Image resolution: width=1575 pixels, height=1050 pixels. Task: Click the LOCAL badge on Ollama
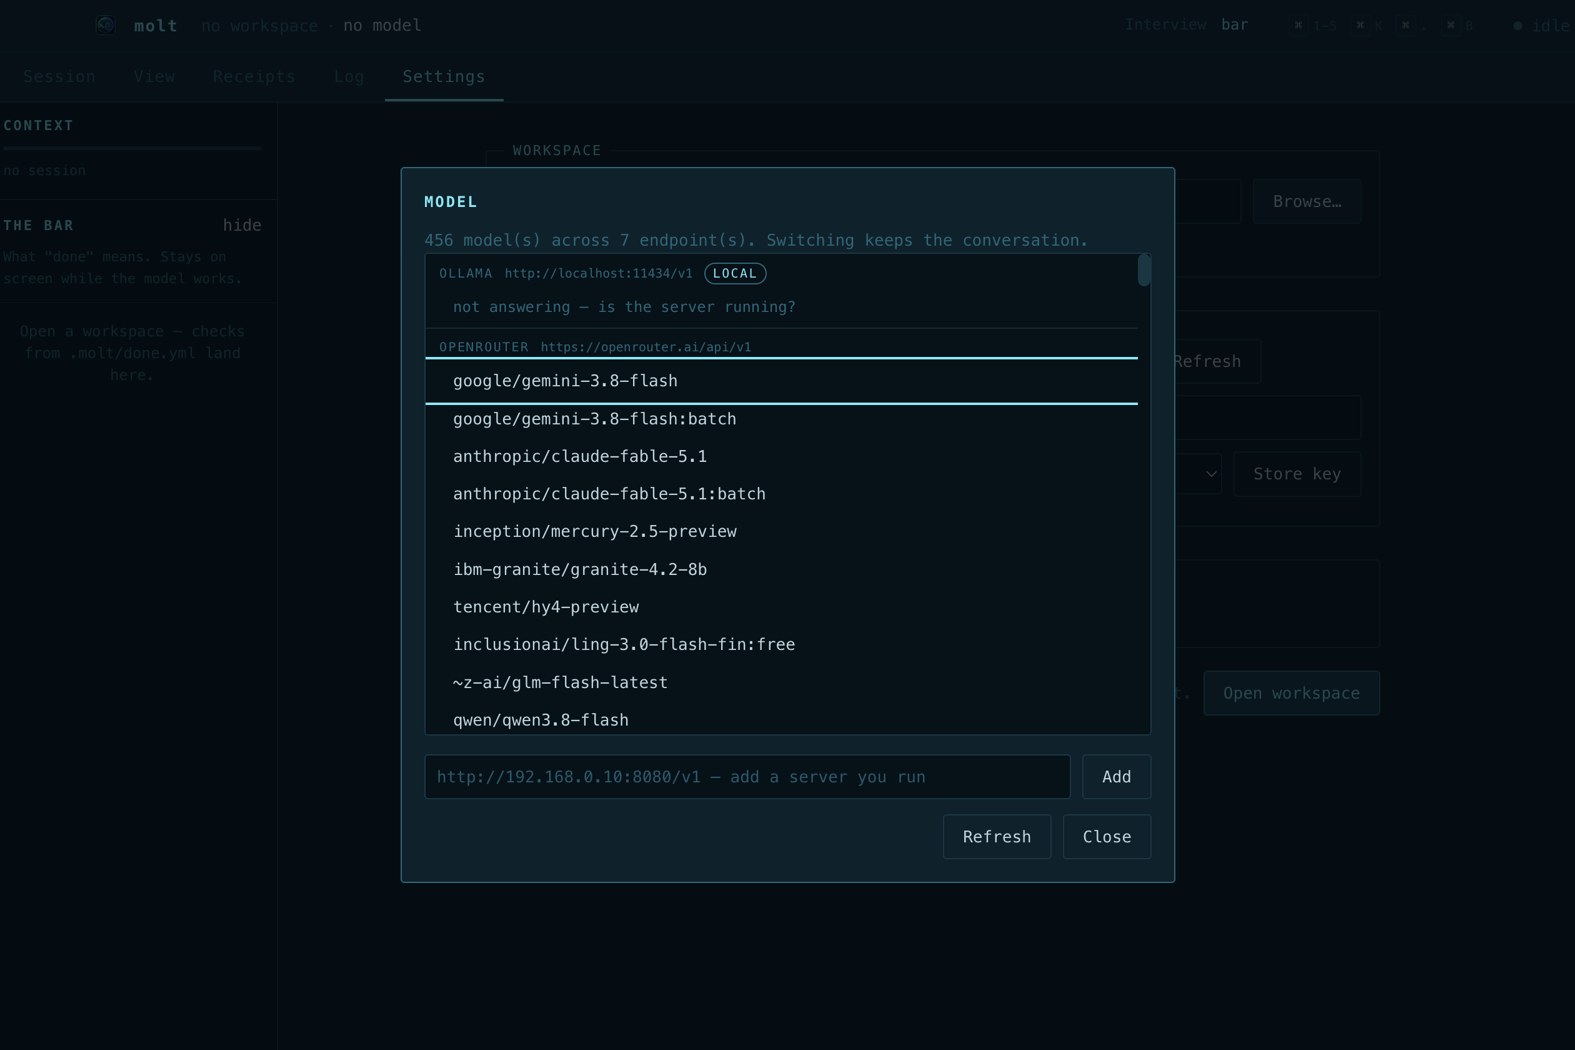(x=735, y=273)
